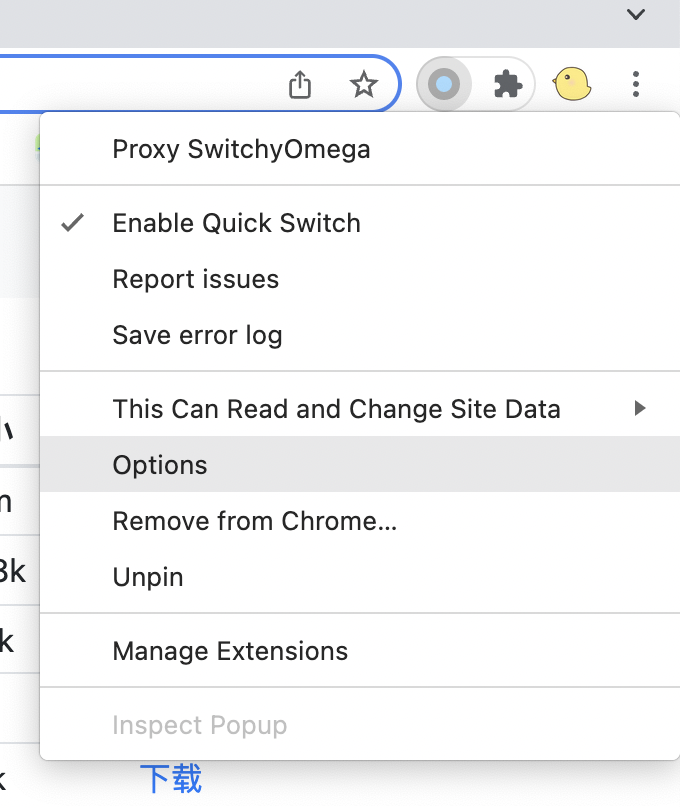Bookmark this page with the star icon
The image size is (680, 808).
pos(364,85)
